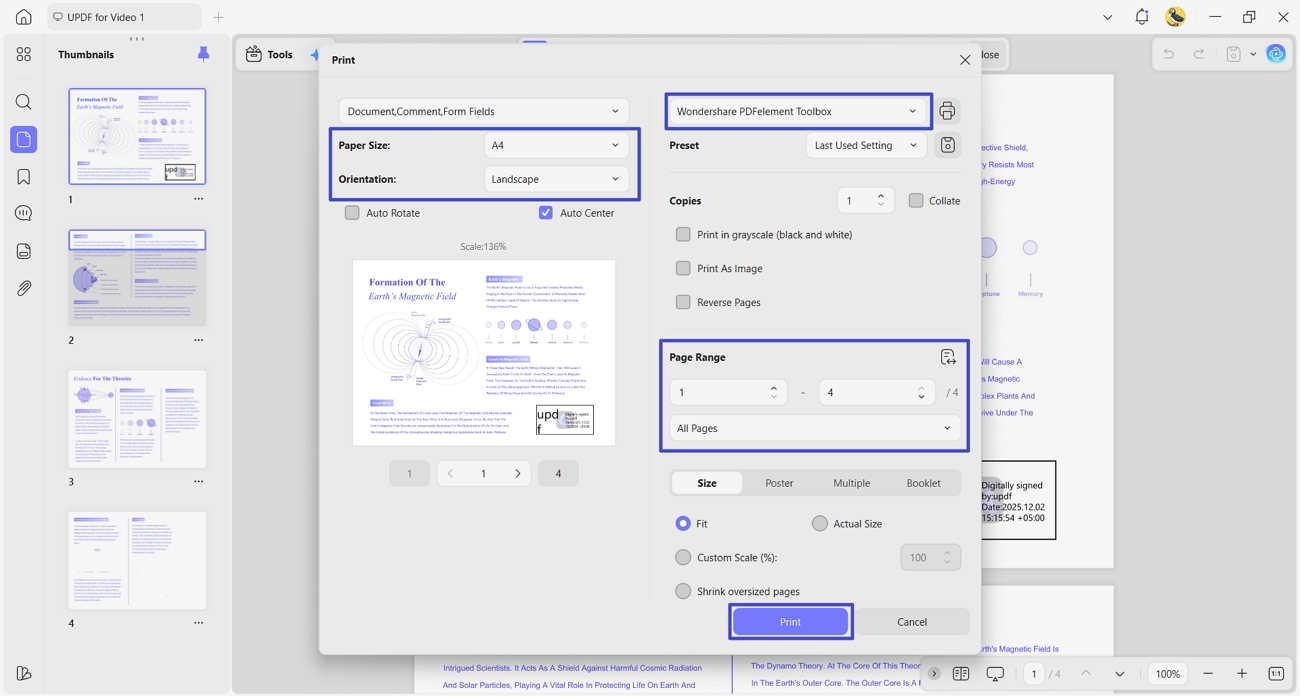1300x696 pixels.
Task: Click the redo arrow icon
Action: click(x=1198, y=54)
